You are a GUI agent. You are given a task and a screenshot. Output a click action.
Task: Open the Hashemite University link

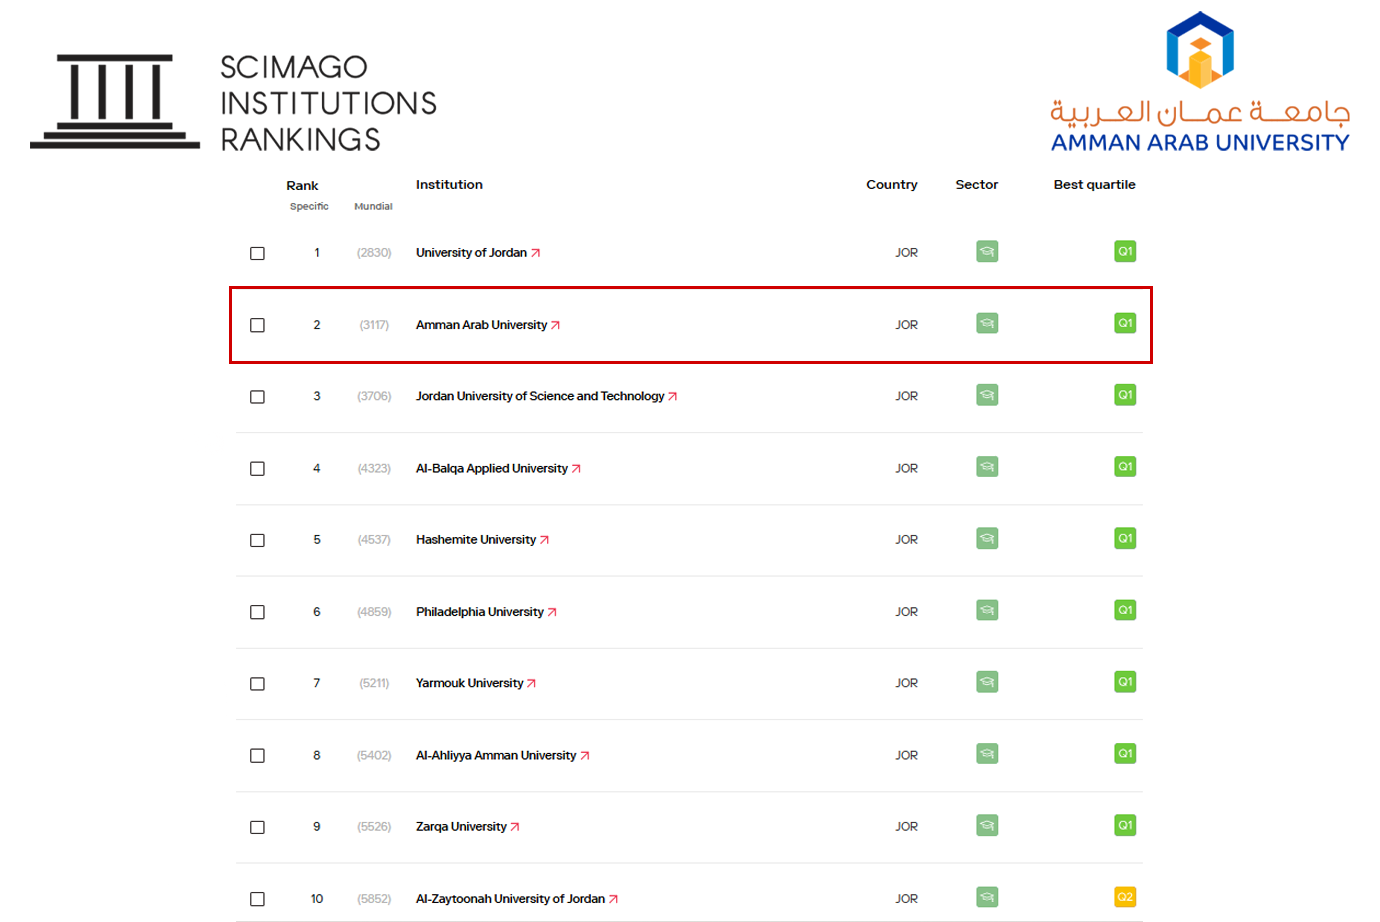(x=483, y=540)
